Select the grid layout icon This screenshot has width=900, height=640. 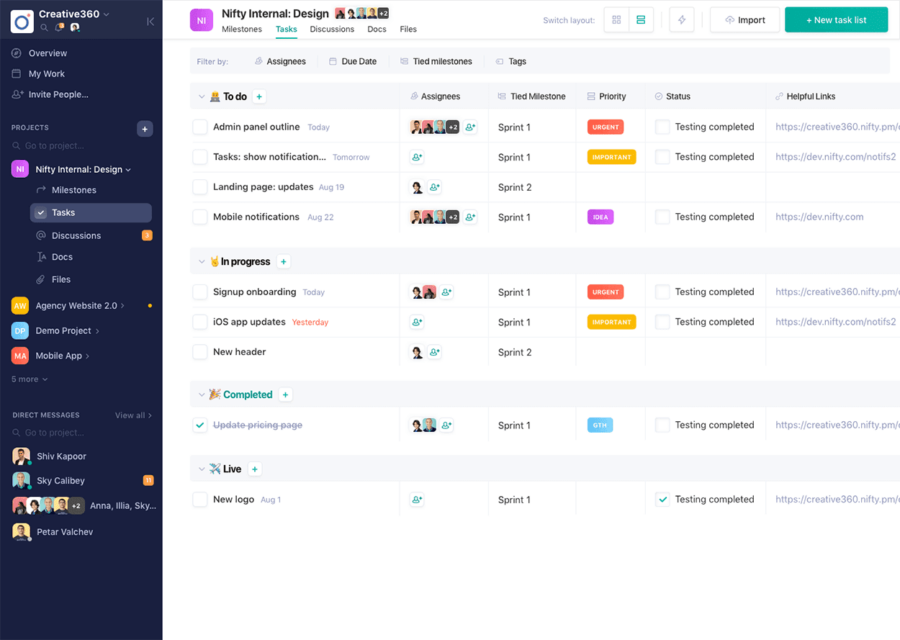pos(616,19)
